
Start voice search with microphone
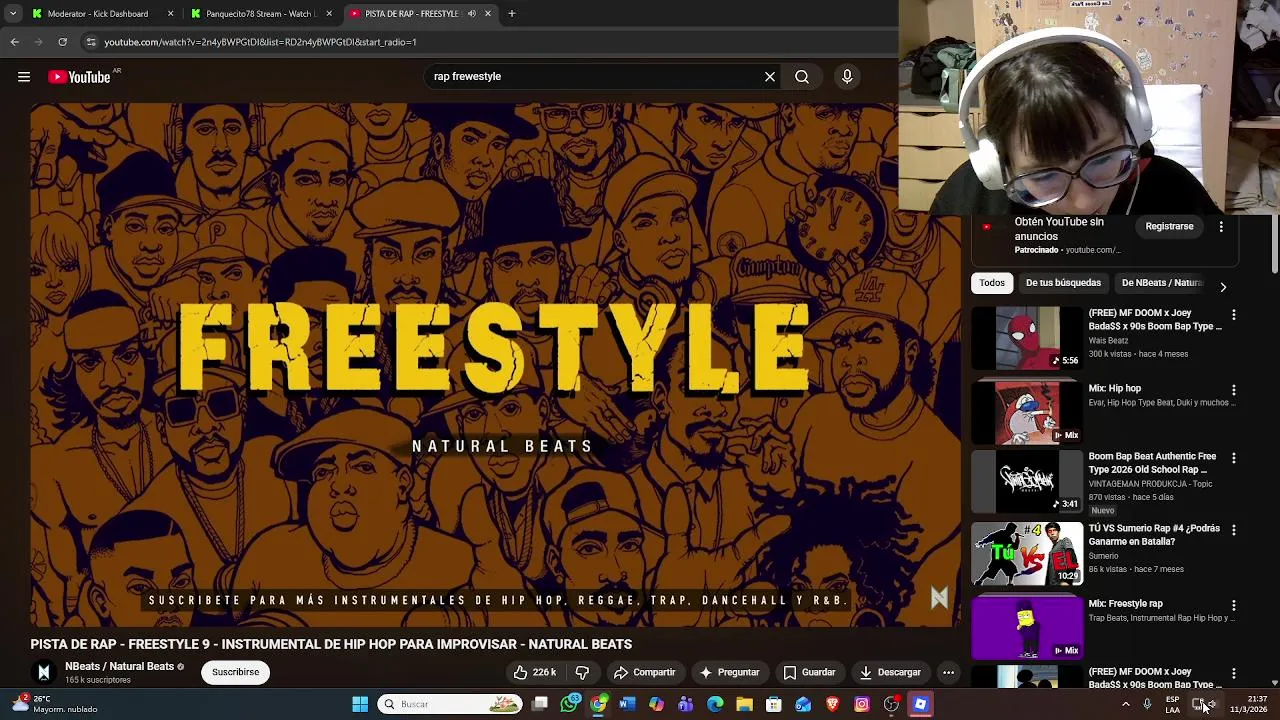click(x=847, y=77)
